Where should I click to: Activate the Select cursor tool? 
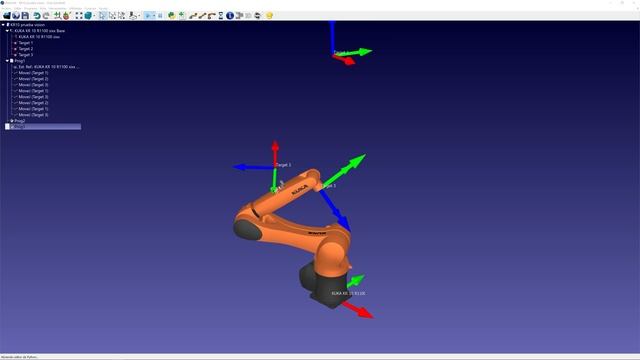pos(102,16)
